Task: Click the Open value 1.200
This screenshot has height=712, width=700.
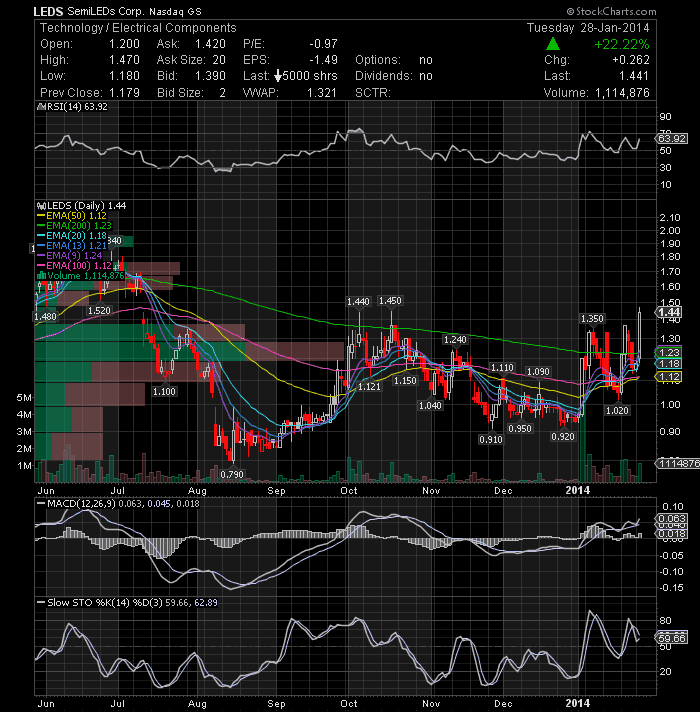Action: [124, 44]
